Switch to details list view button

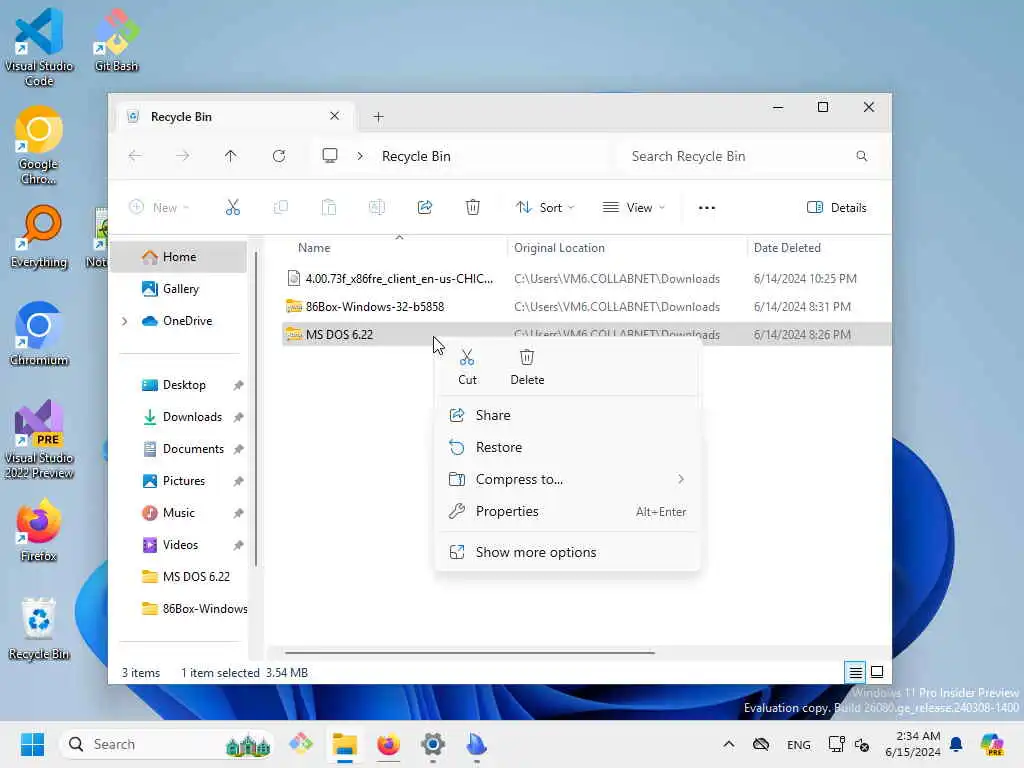[856, 672]
